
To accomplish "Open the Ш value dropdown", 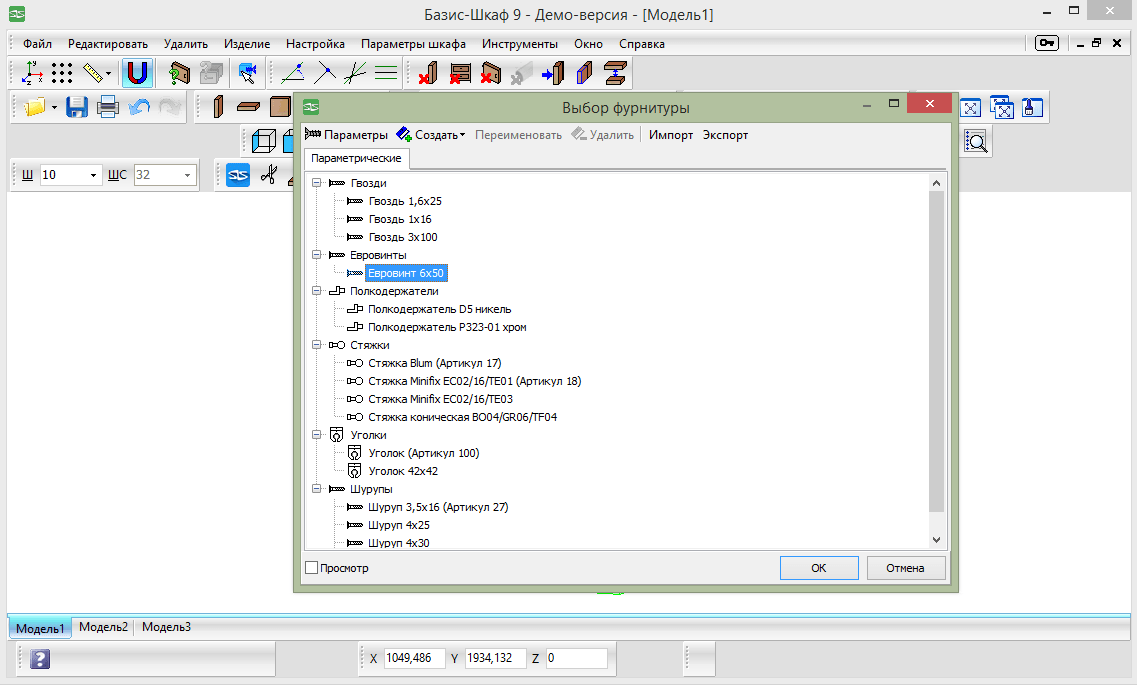I will 93,175.
